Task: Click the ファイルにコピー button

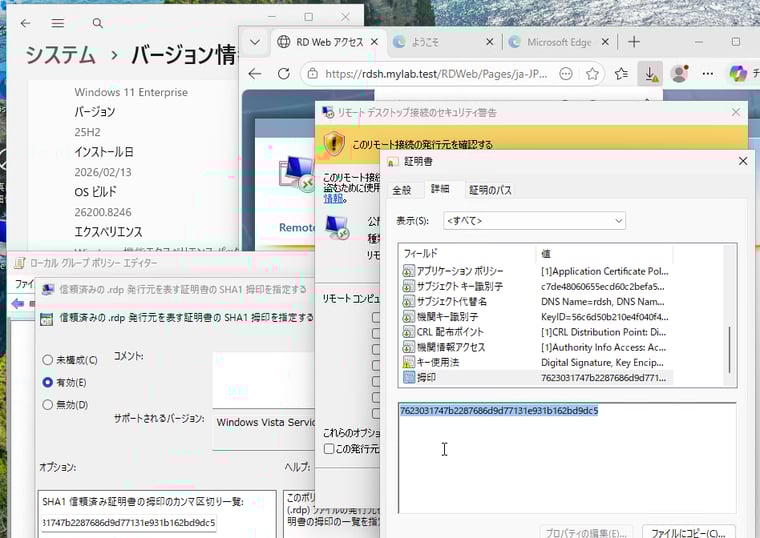Action: [x=688, y=532]
